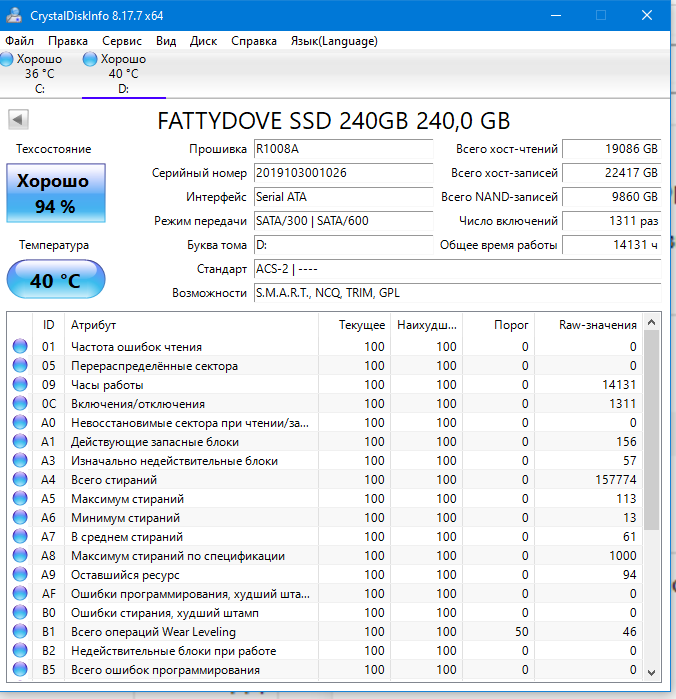676x699 pixels.
Task: Click status orb for attribute A9 remaining life
Action: pyautogui.click(x=20, y=575)
